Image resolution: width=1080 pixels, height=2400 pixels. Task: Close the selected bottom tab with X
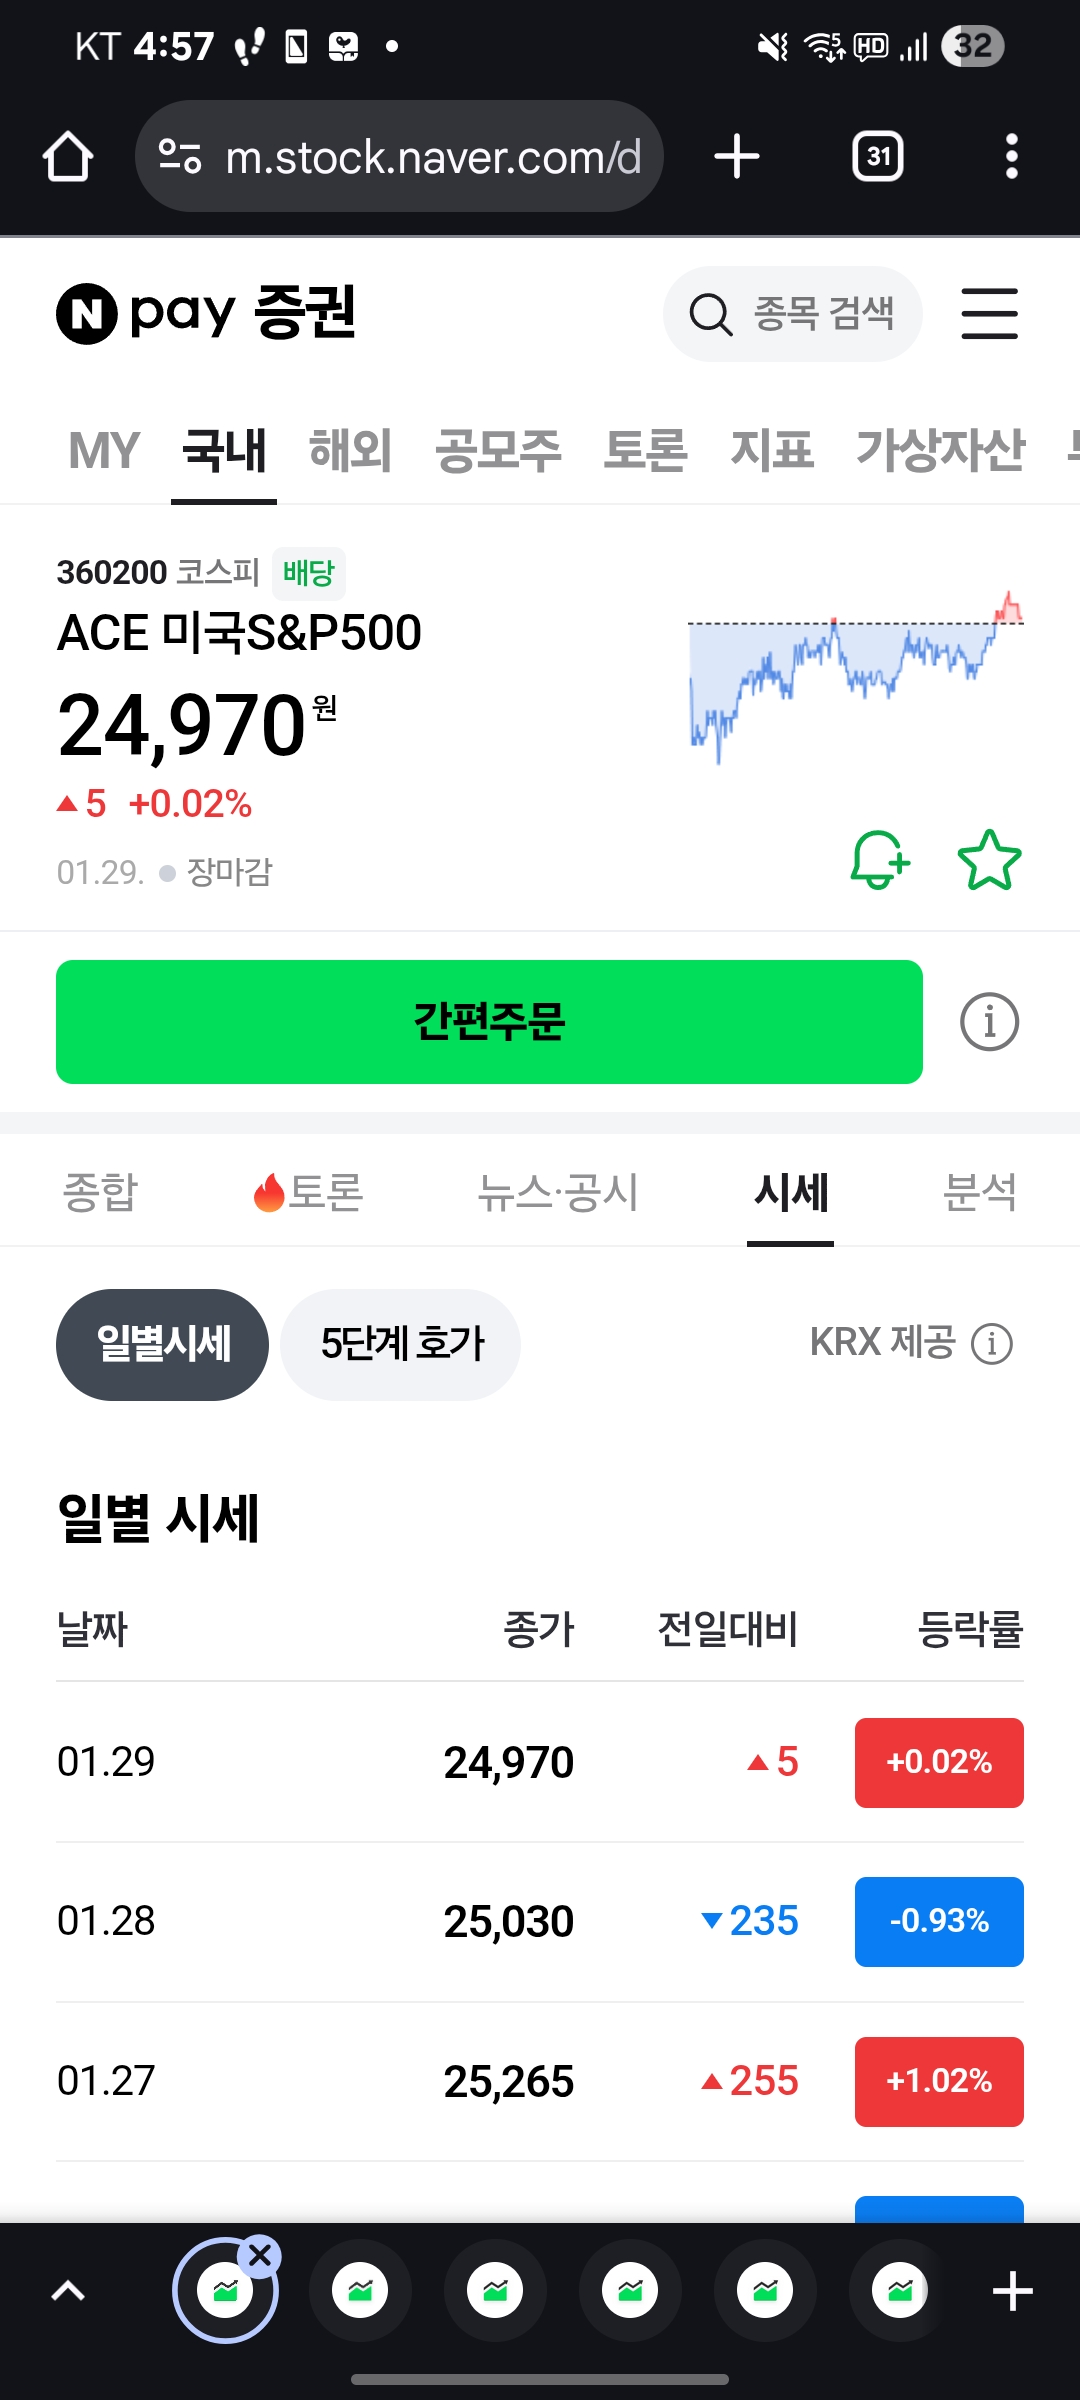(260, 2257)
